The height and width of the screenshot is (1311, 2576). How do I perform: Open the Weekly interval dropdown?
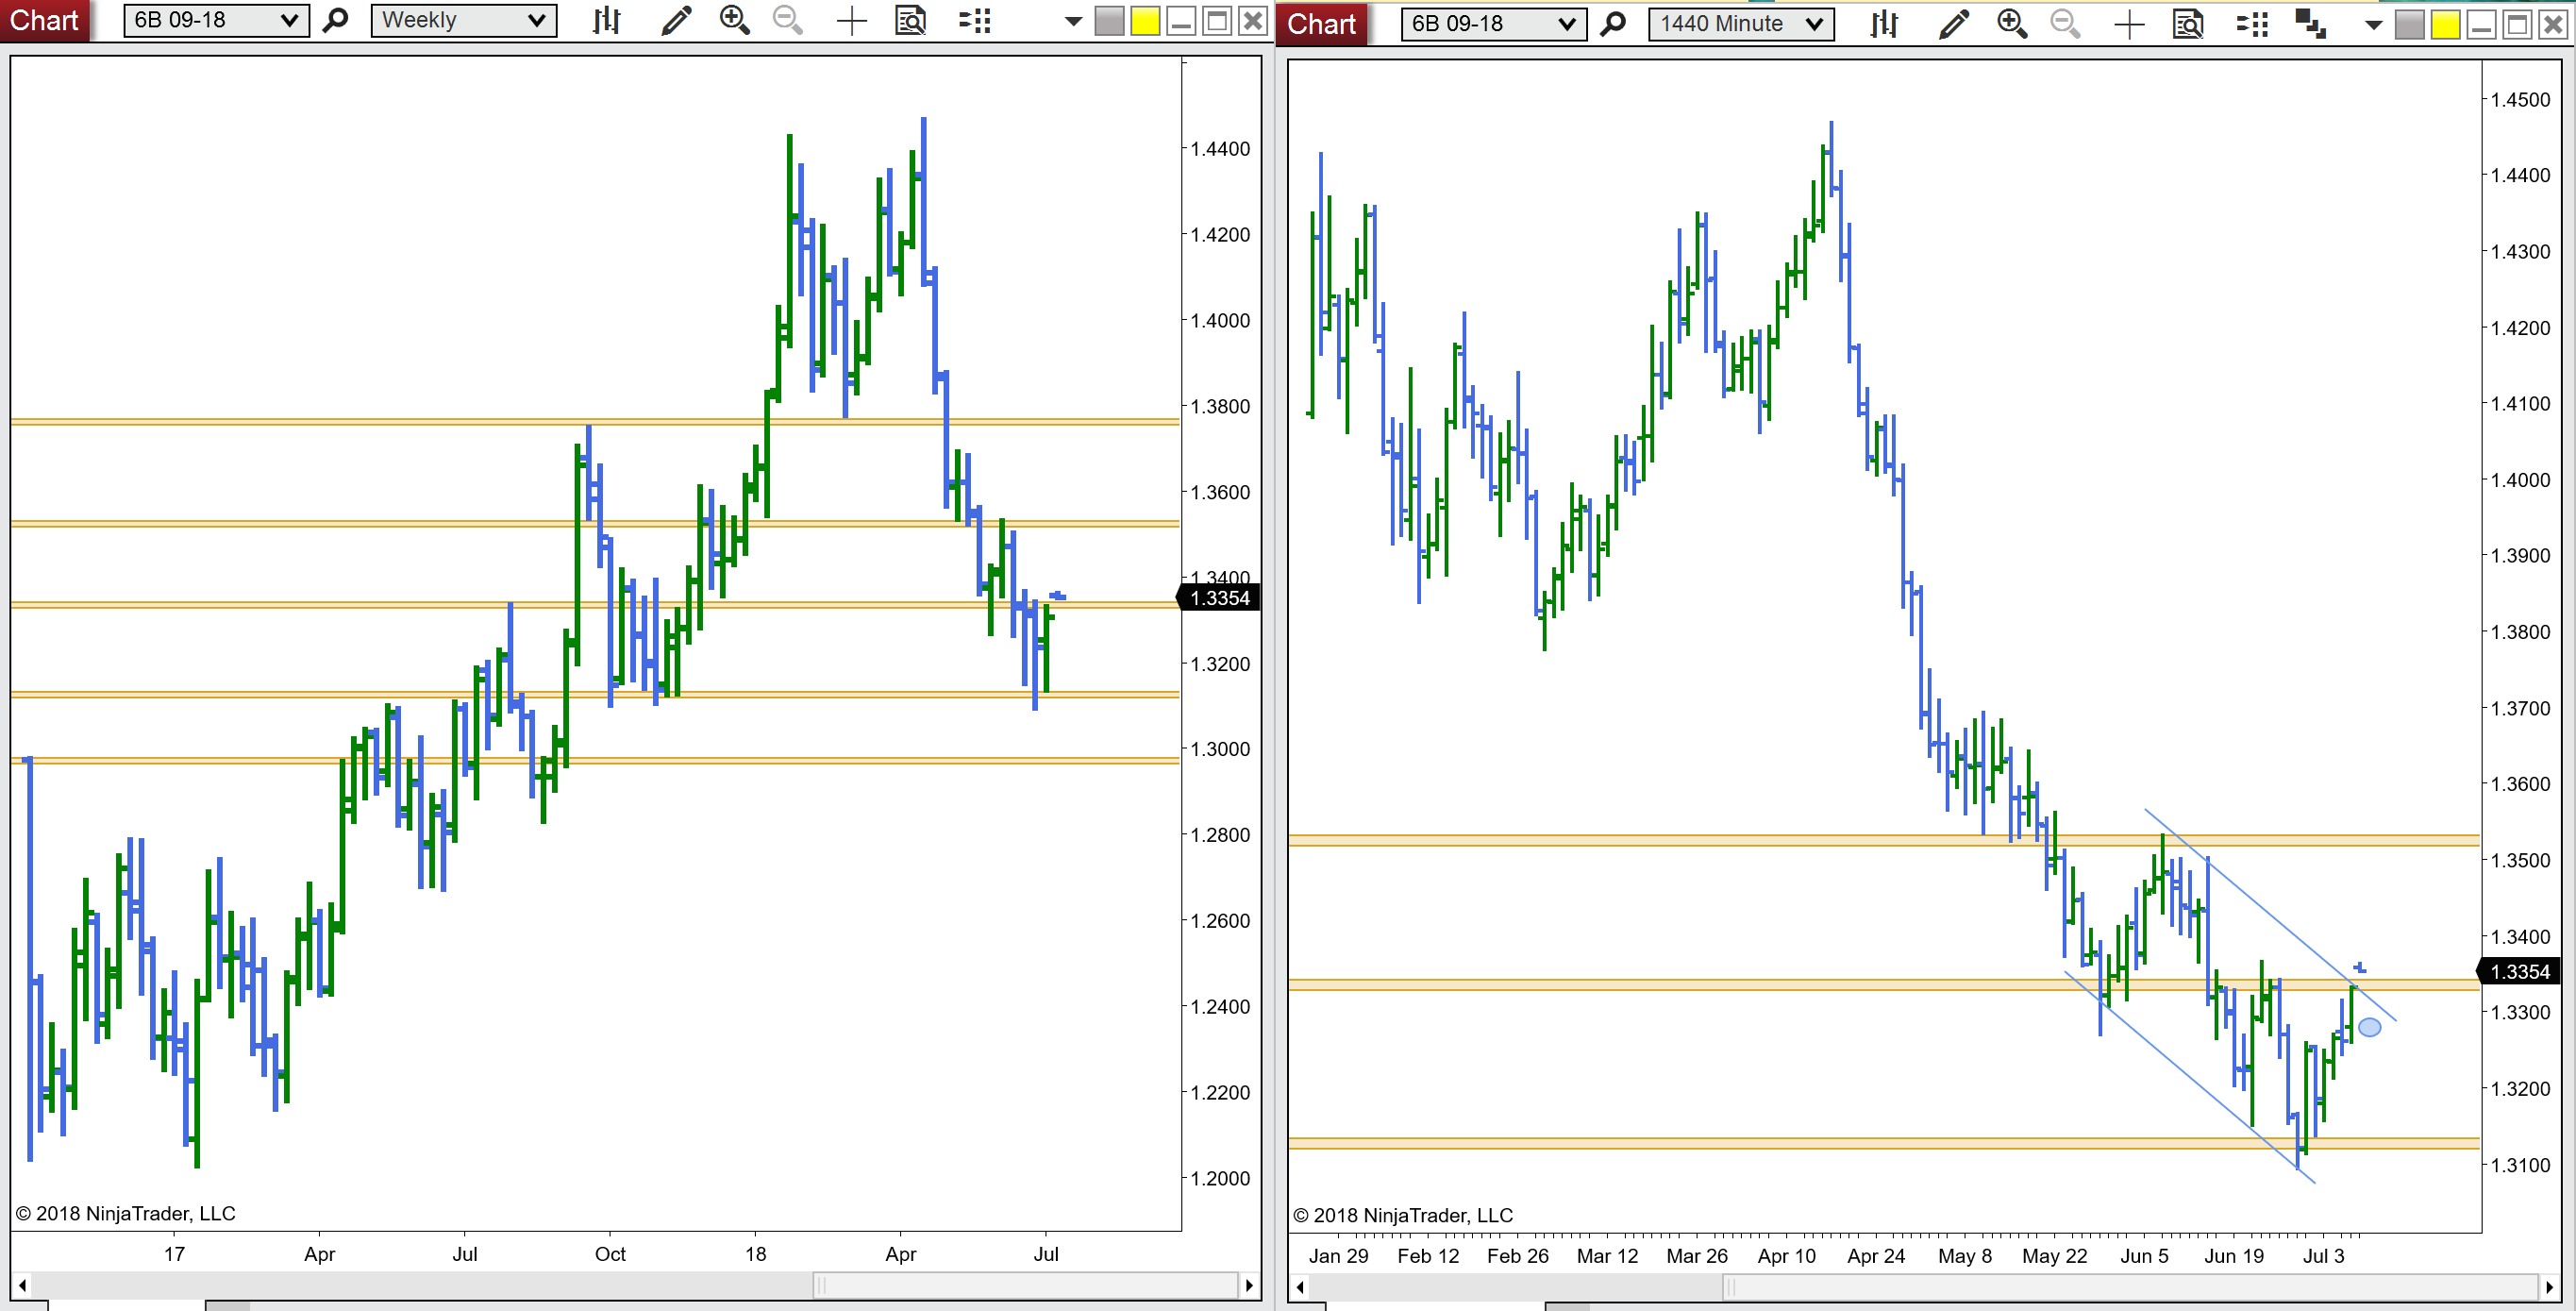[464, 20]
